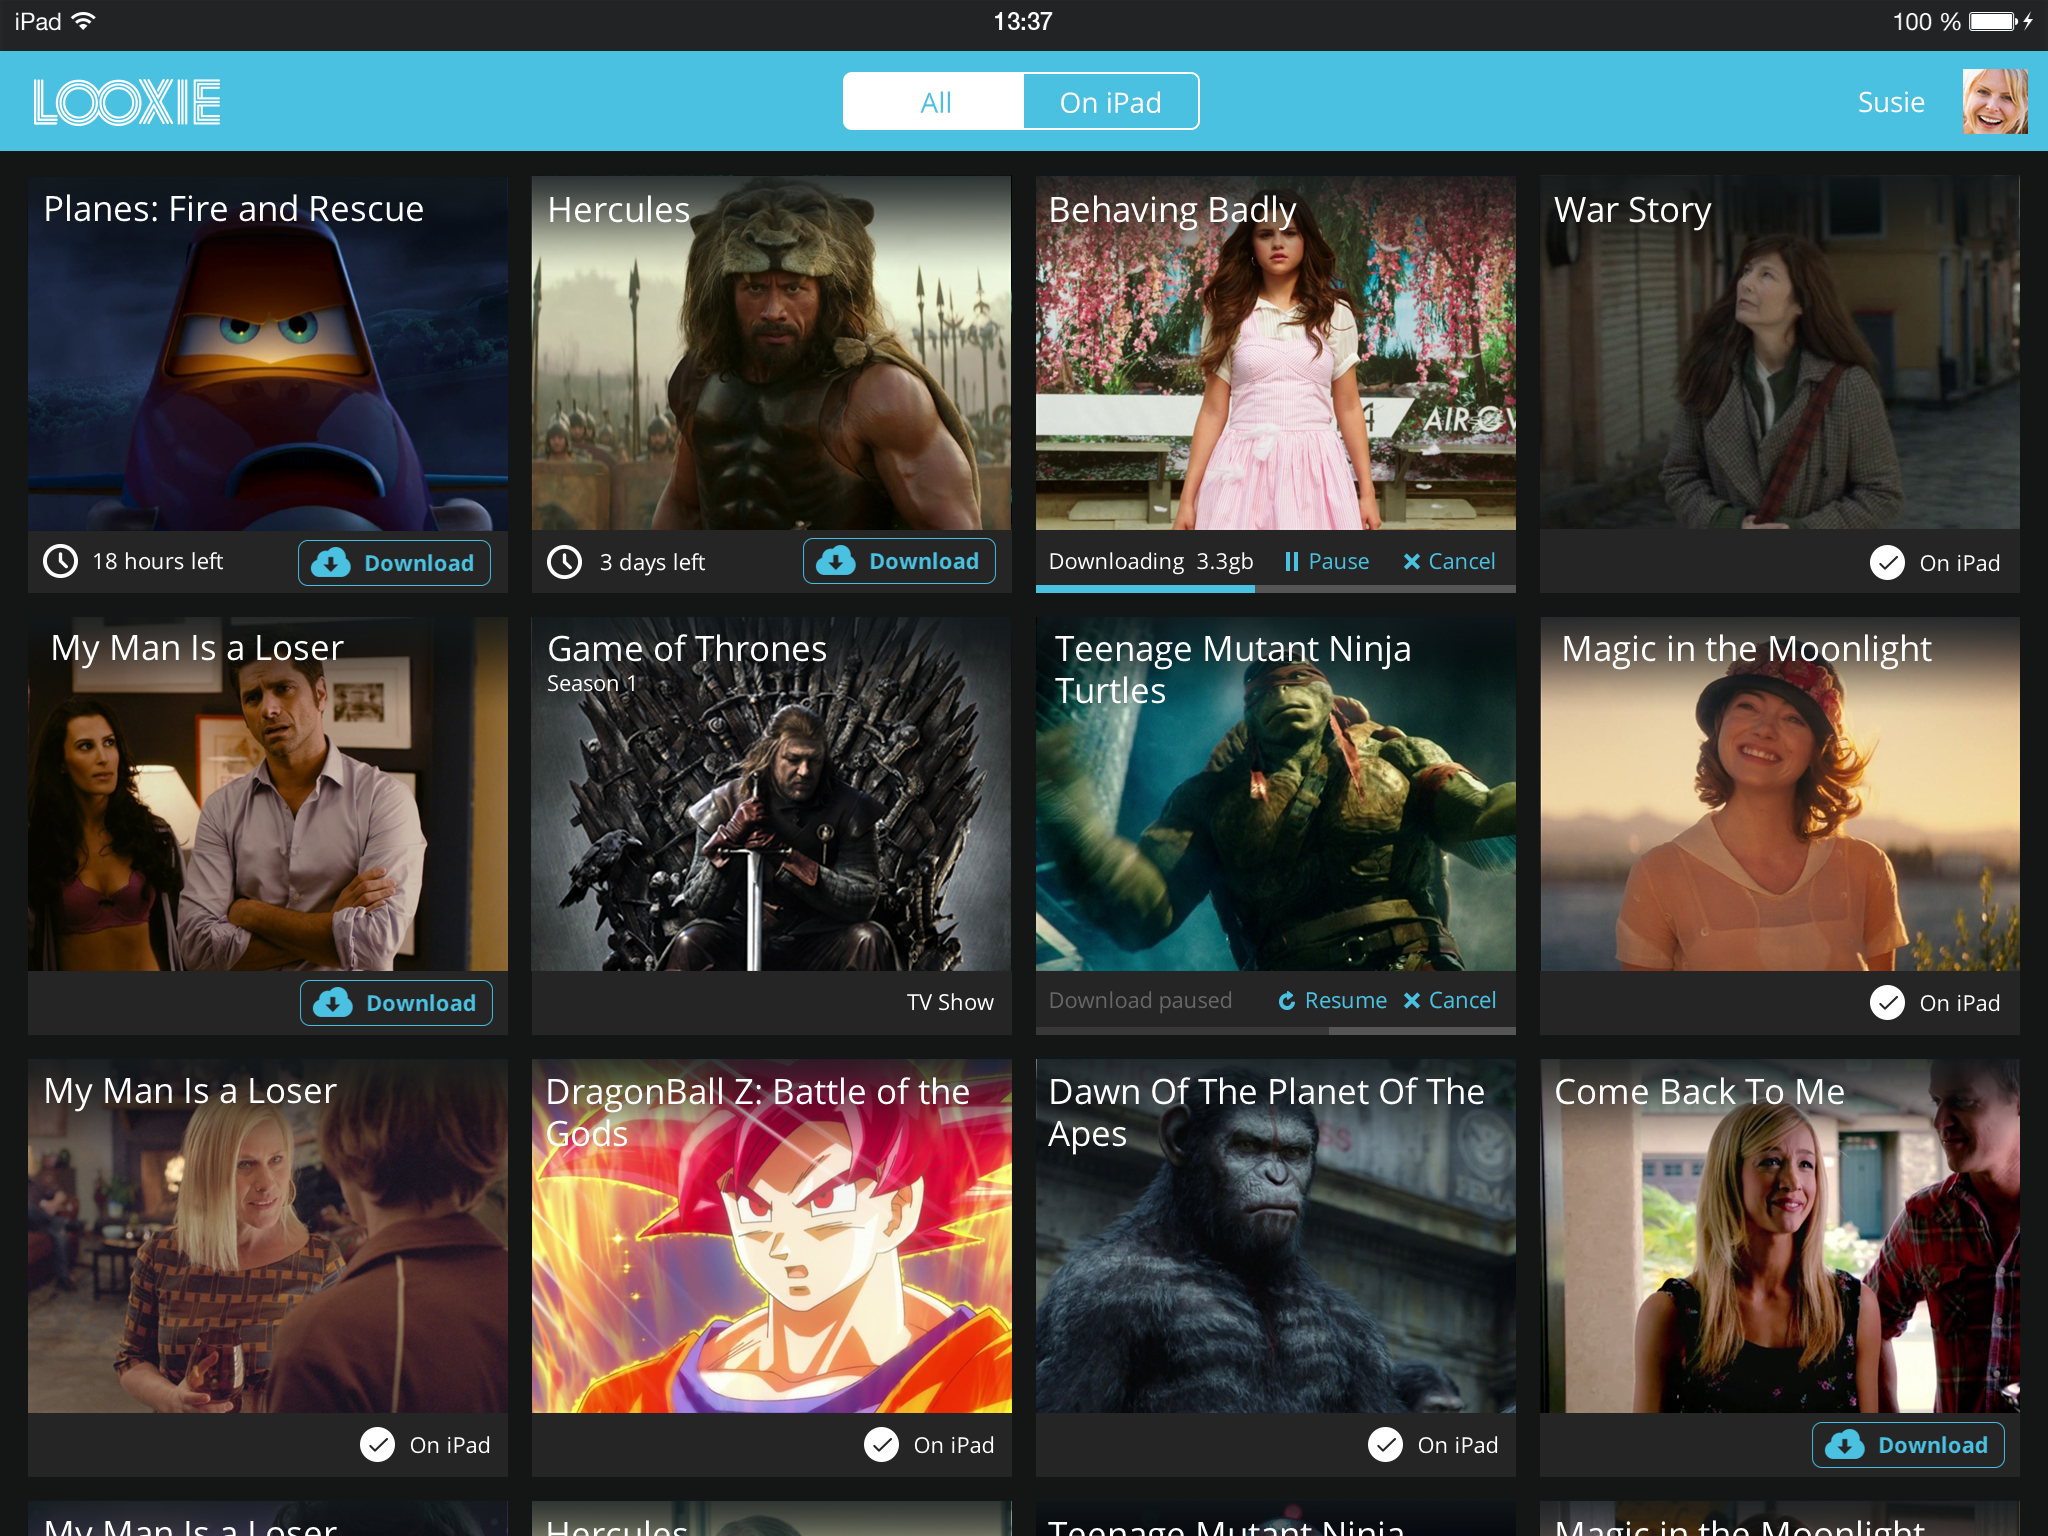
Task: Click the resume circular arrow icon under Ninja Turtles
Action: click(x=1287, y=1001)
